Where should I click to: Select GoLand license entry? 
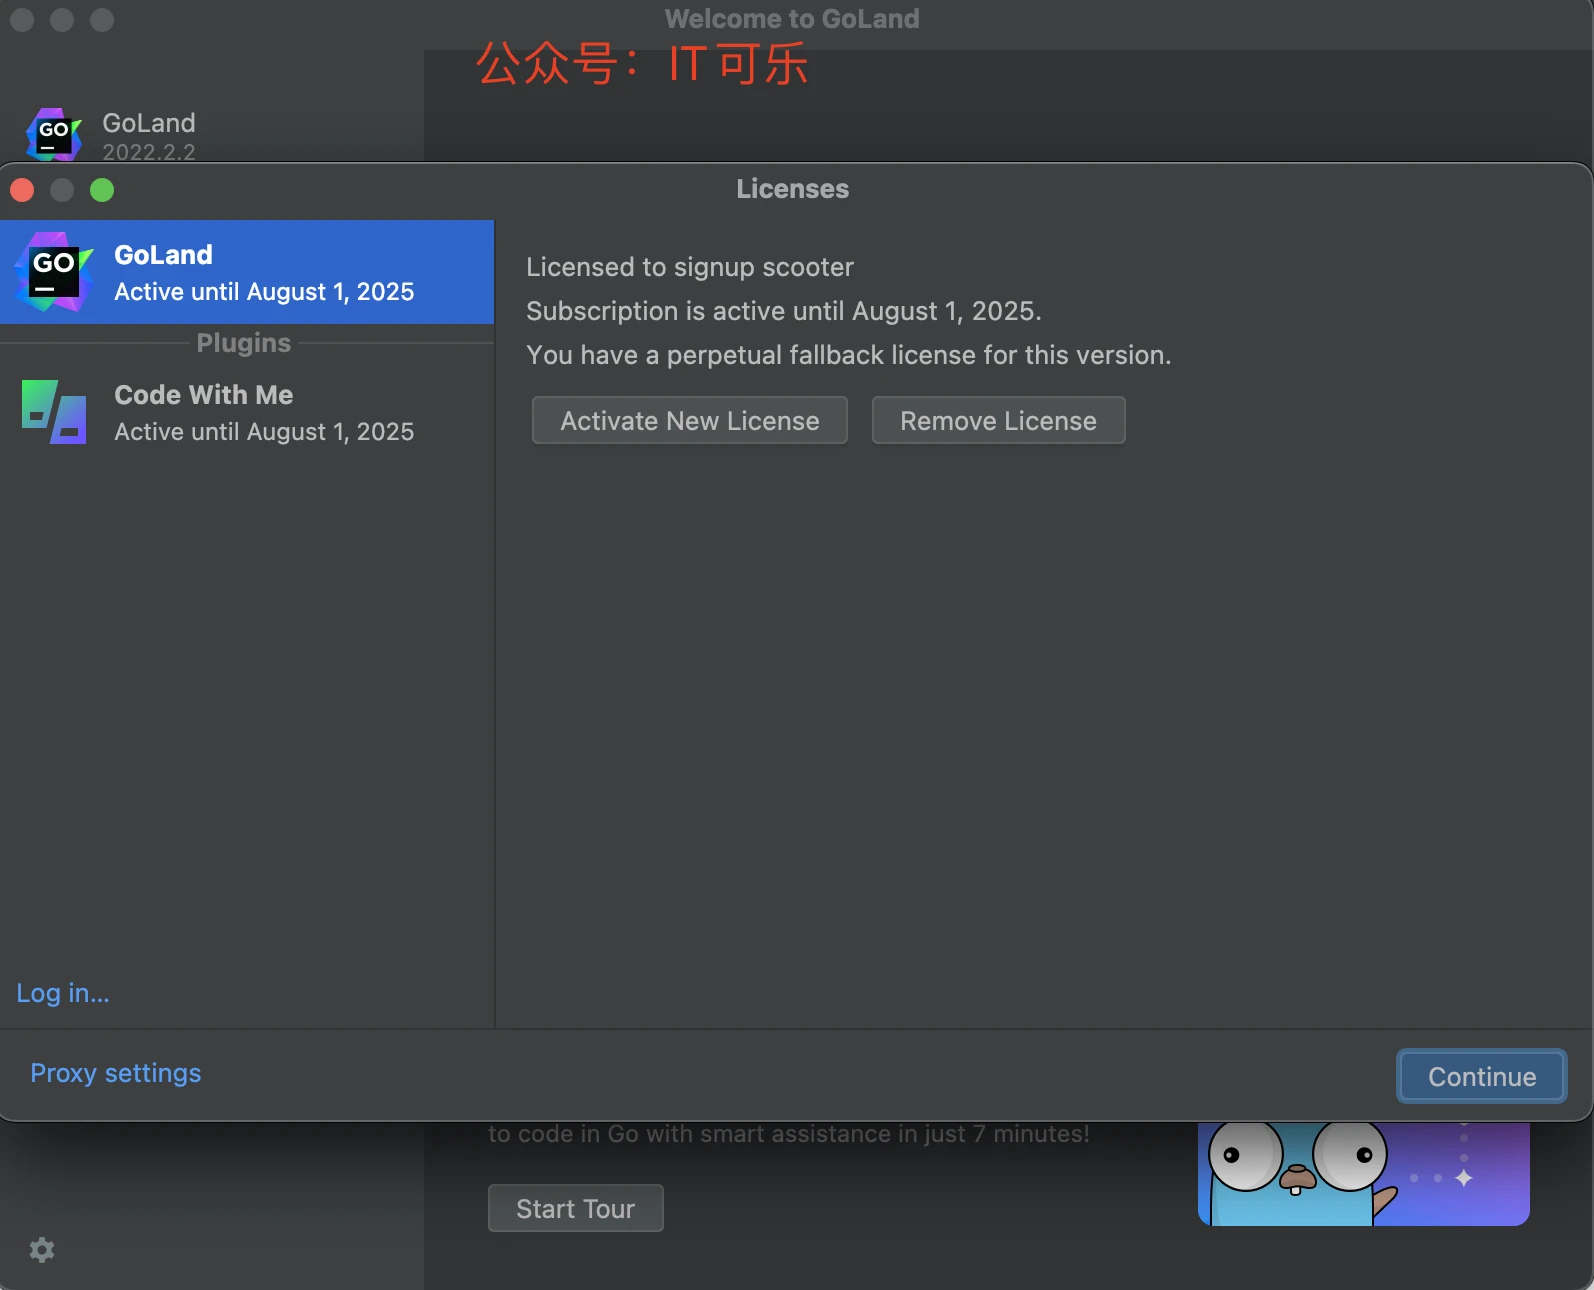pyautogui.click(x=247, y=272)
